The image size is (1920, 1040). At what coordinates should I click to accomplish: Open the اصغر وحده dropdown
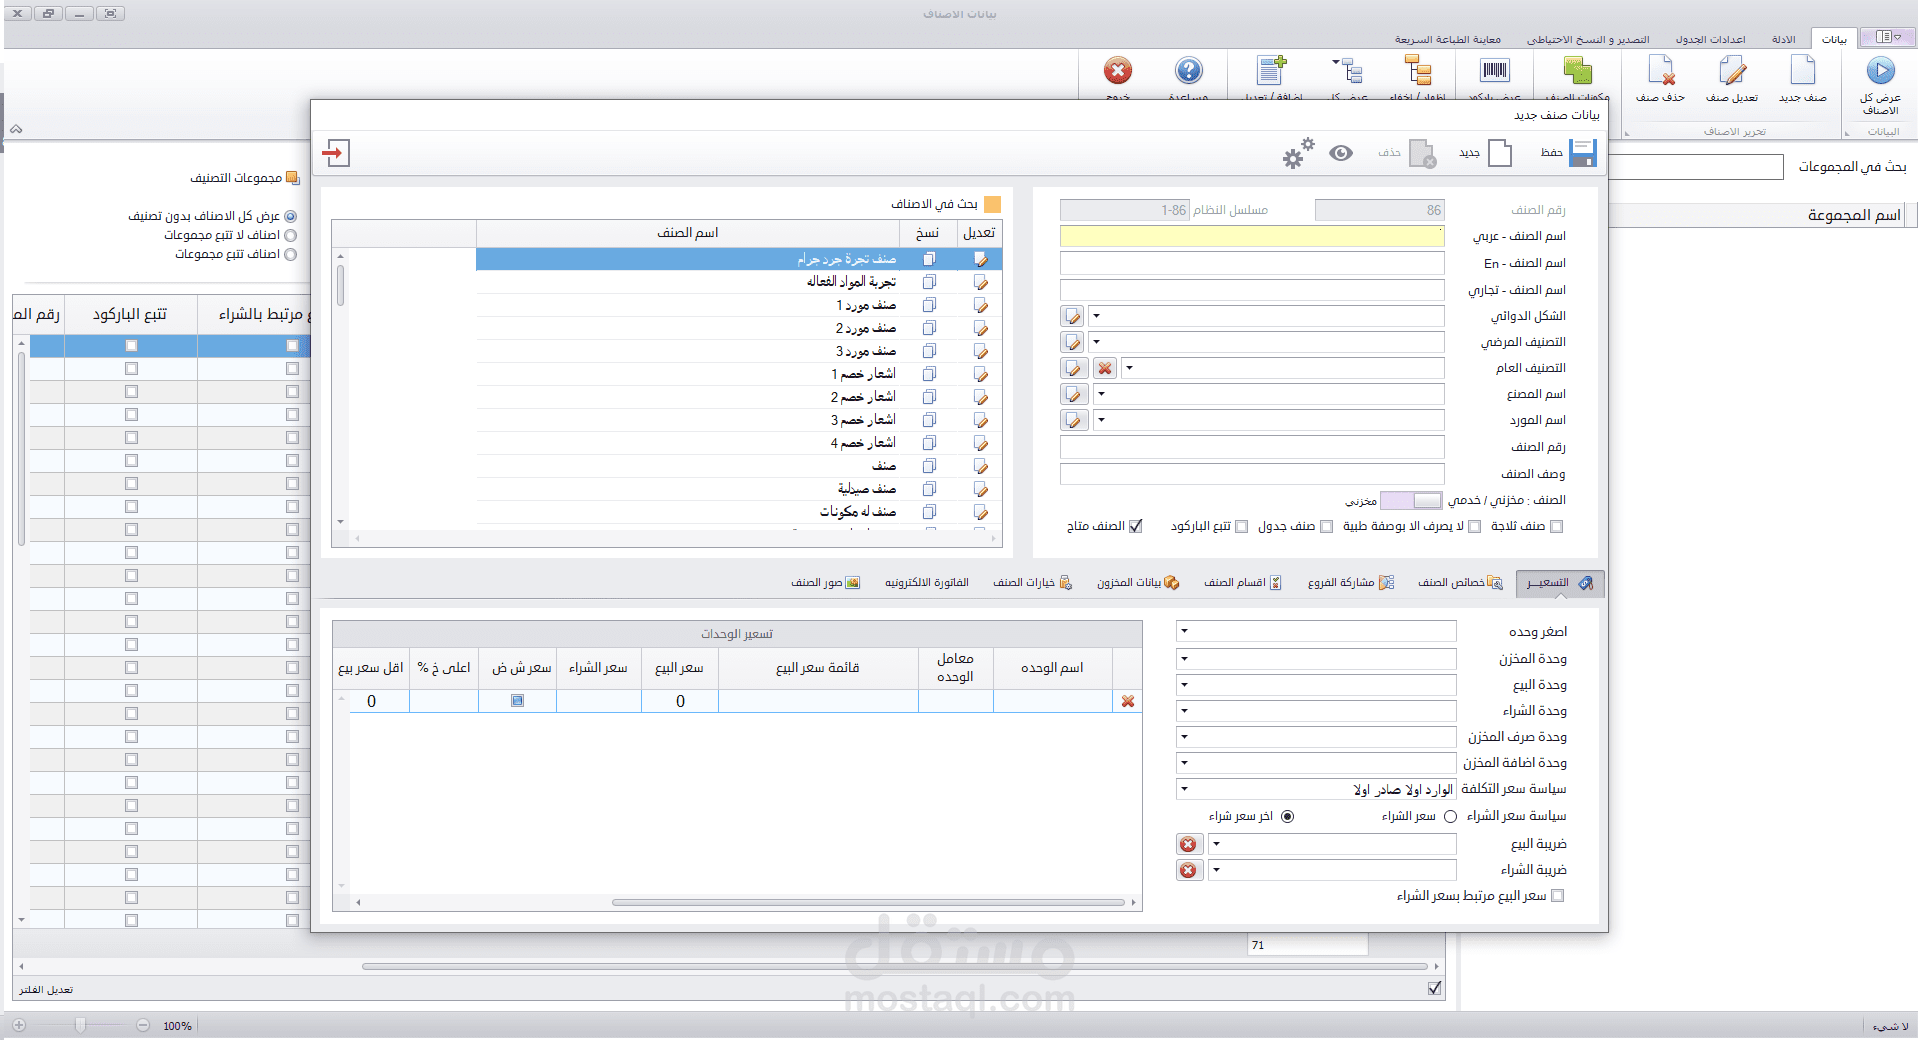(x=1184, y=631)
